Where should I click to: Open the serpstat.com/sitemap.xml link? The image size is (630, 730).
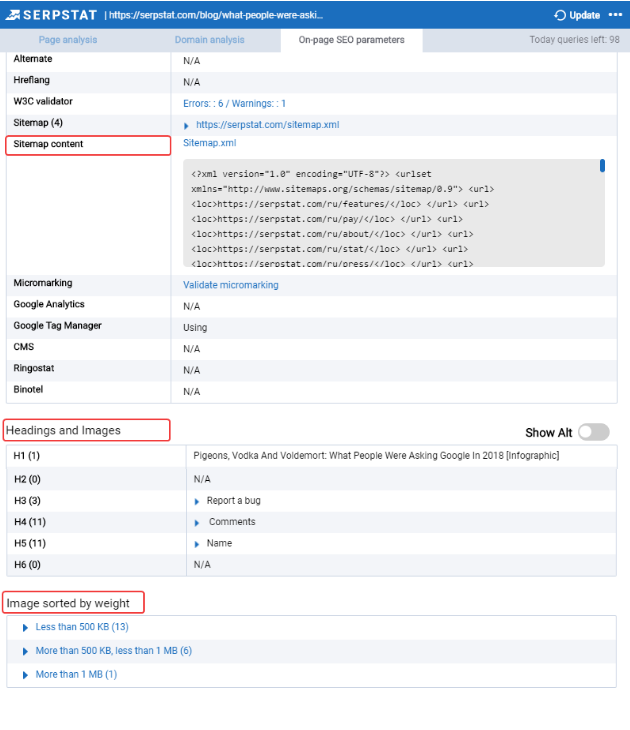point(267,125)
